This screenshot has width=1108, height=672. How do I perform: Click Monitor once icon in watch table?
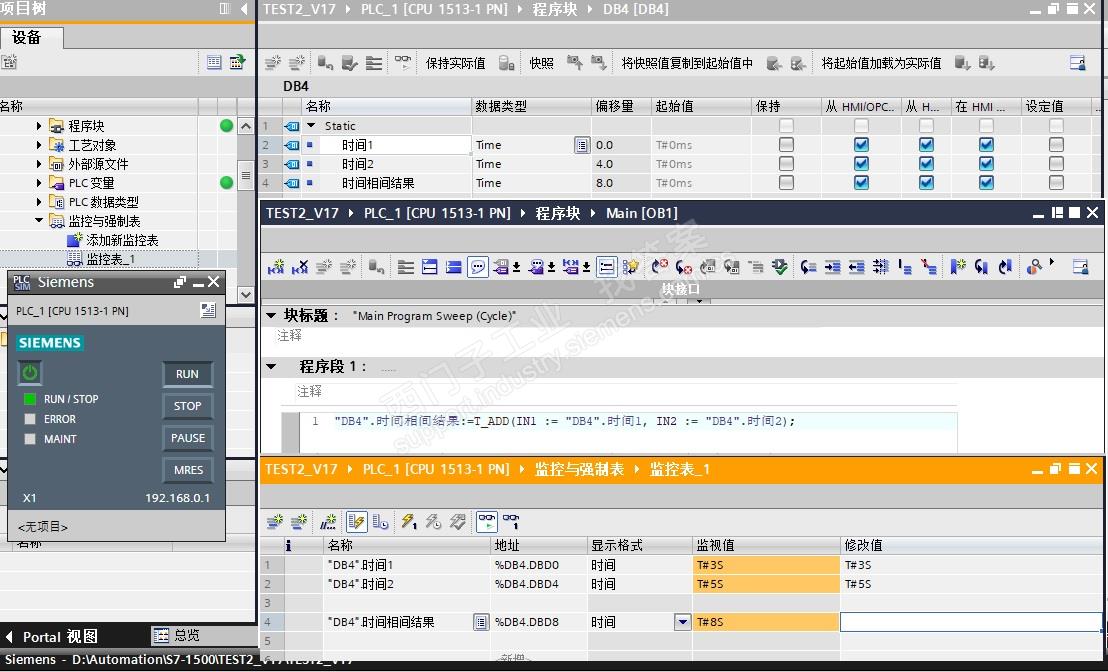click(x=511, y=521)
